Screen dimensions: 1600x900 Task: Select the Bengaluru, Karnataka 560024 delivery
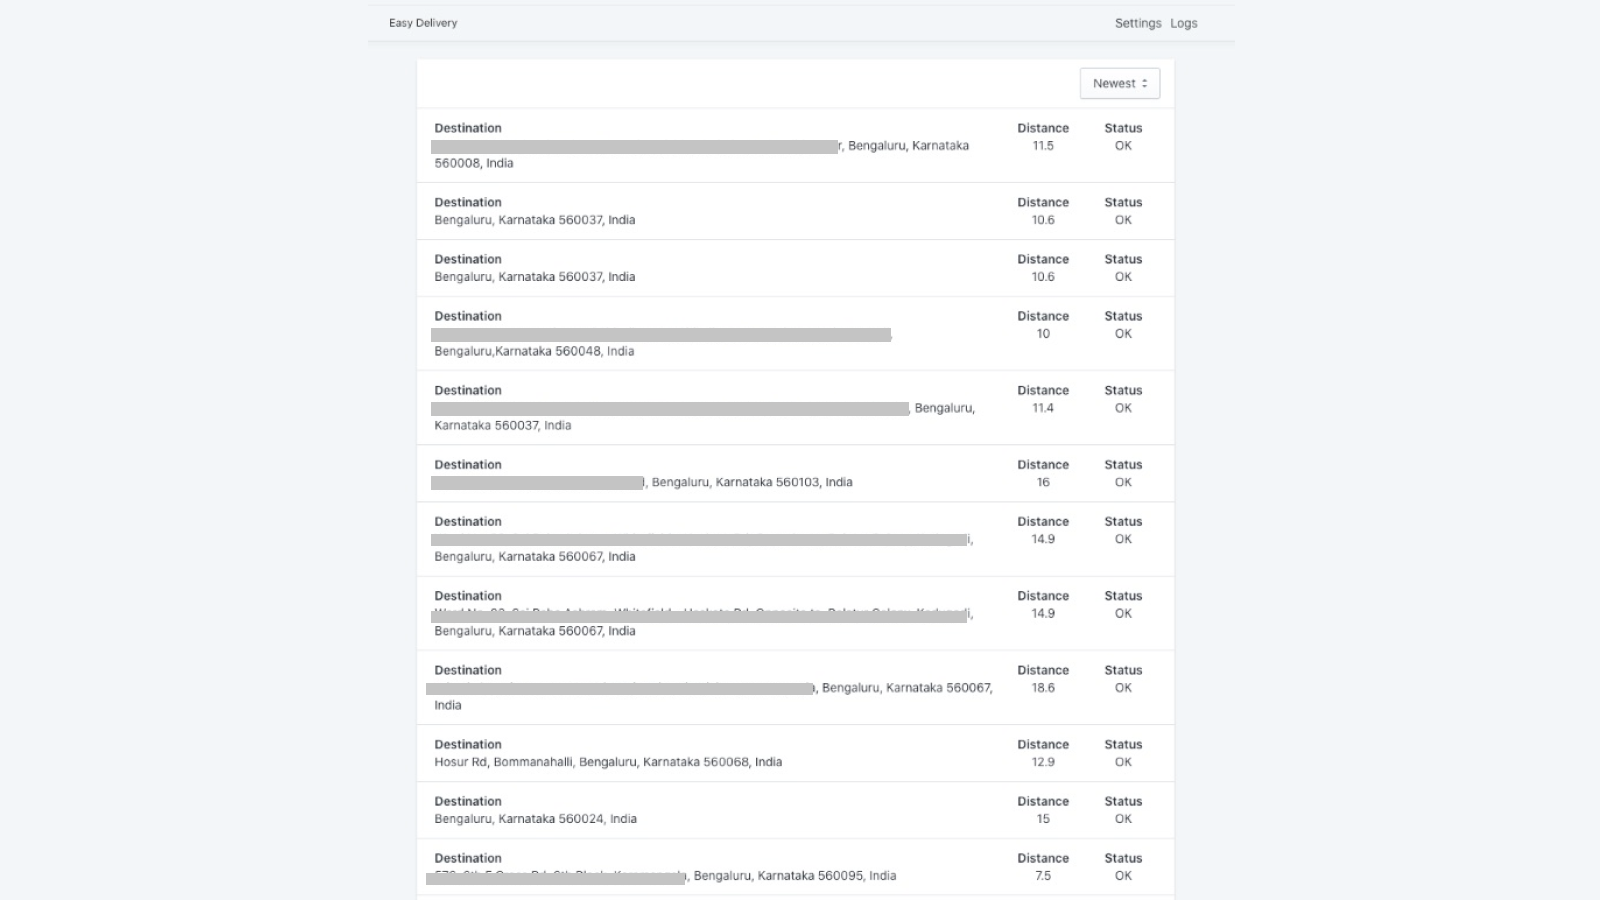click(x=700, y=810)
